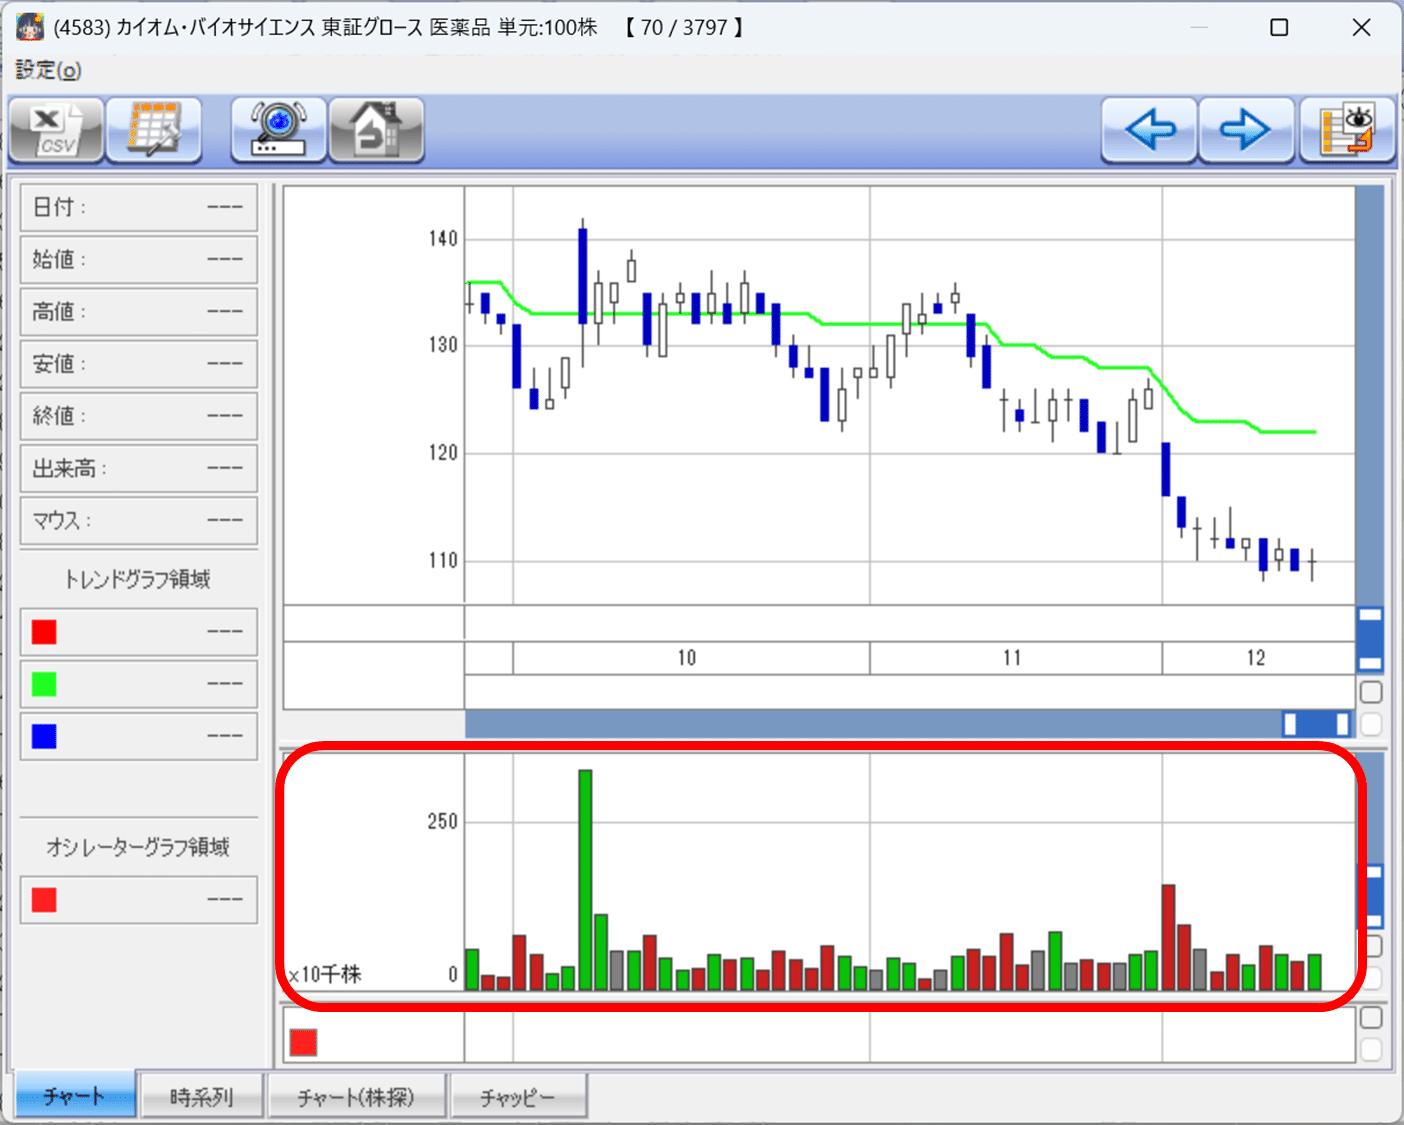
Task: Open the watch list icon with the eye
Action: pos(1347,129)
